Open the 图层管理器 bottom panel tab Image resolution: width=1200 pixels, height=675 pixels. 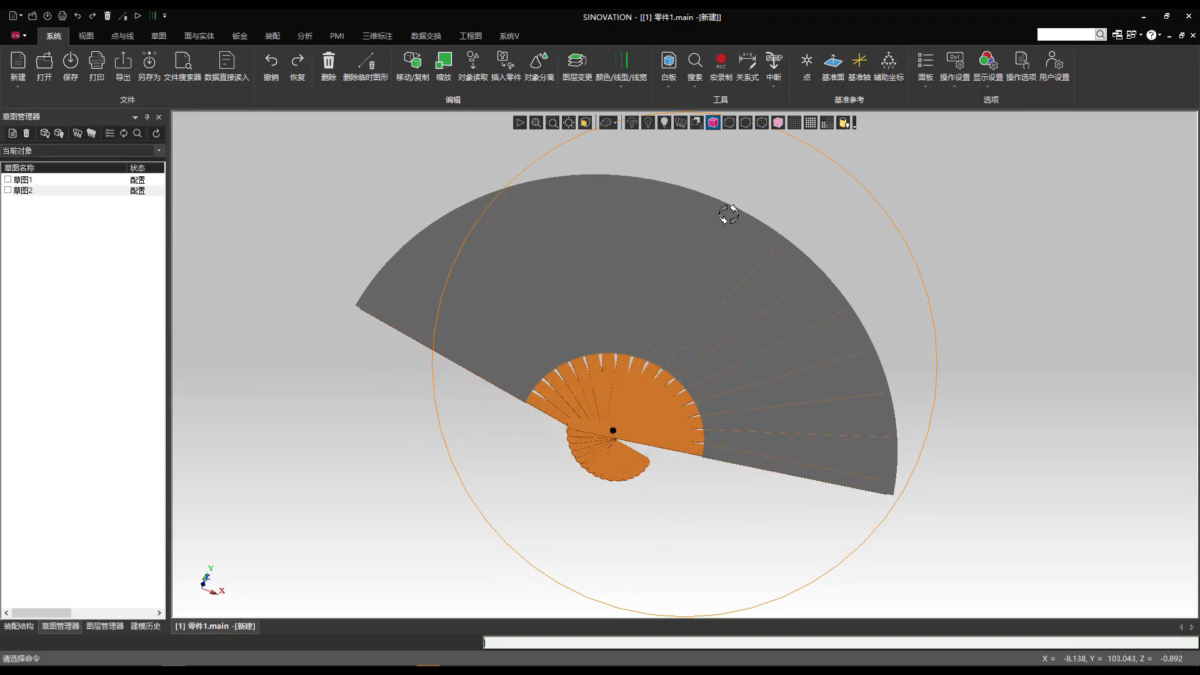pyautogui.click(x=105, y=626)
